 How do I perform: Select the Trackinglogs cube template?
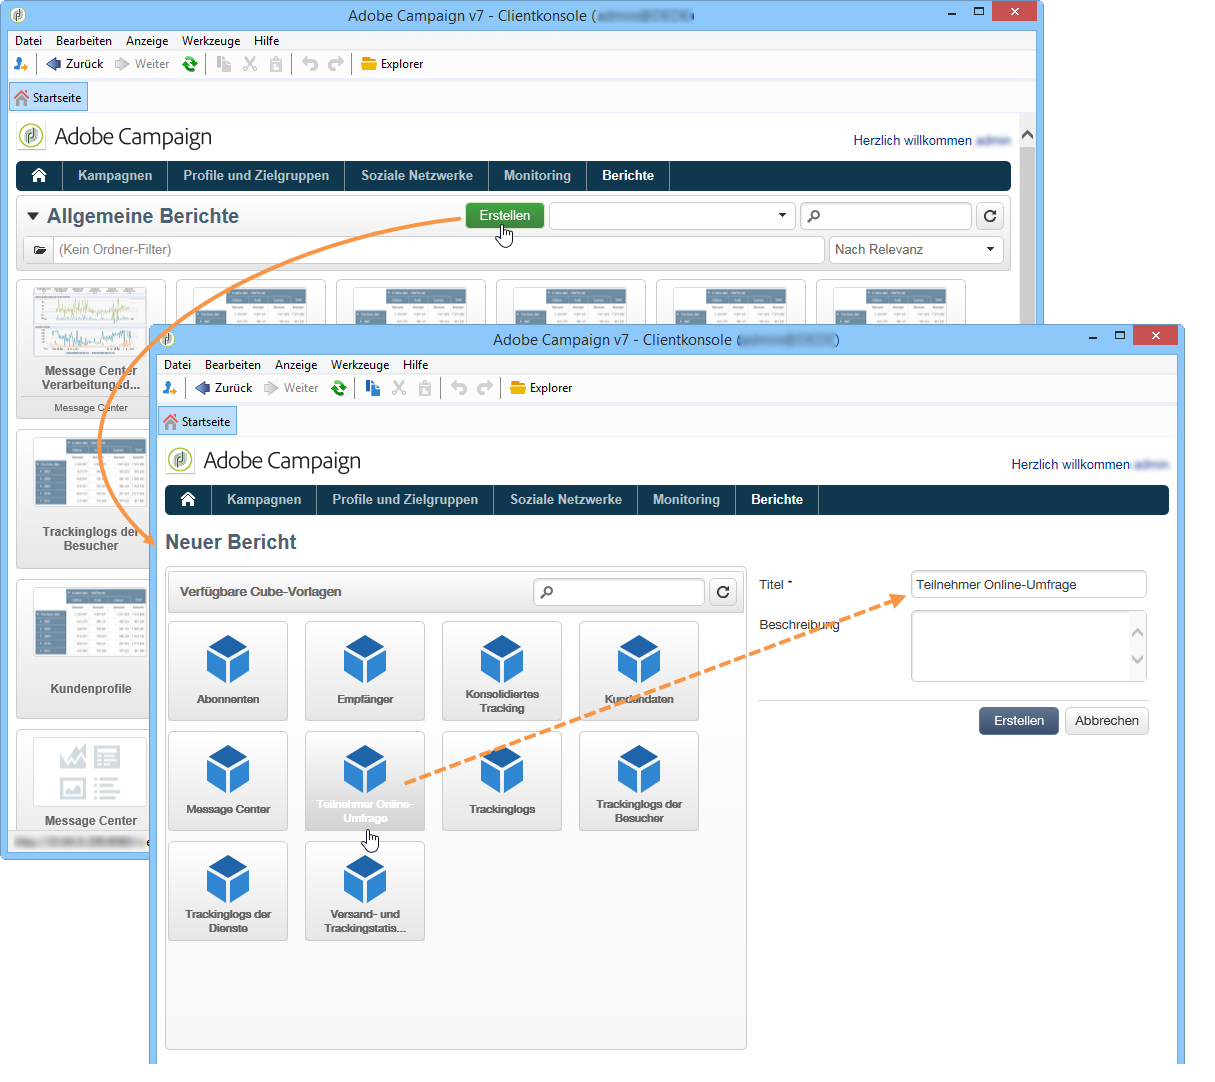(x=502, y=781)
